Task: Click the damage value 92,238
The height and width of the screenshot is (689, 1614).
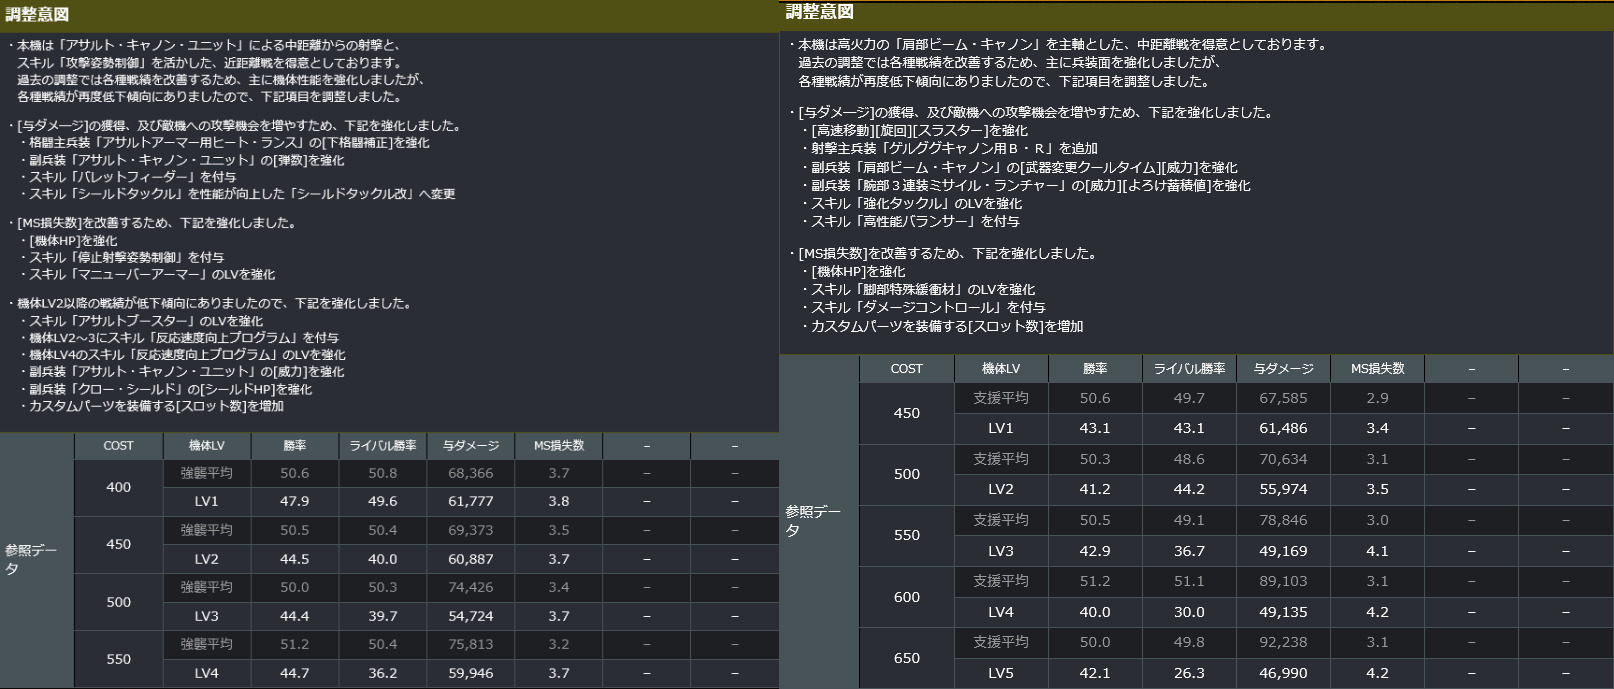Action: click(1283, 642)
